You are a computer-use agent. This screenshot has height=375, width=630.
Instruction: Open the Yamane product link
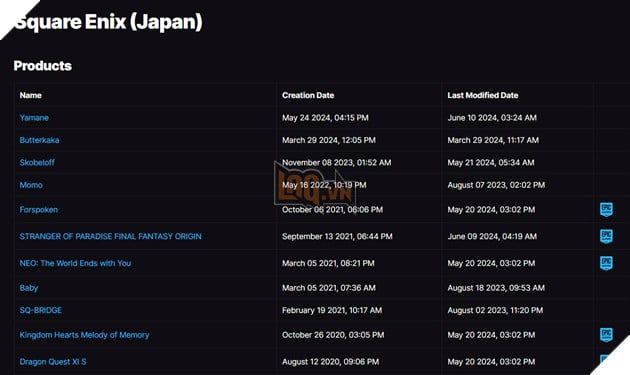(x=34, y=118)
